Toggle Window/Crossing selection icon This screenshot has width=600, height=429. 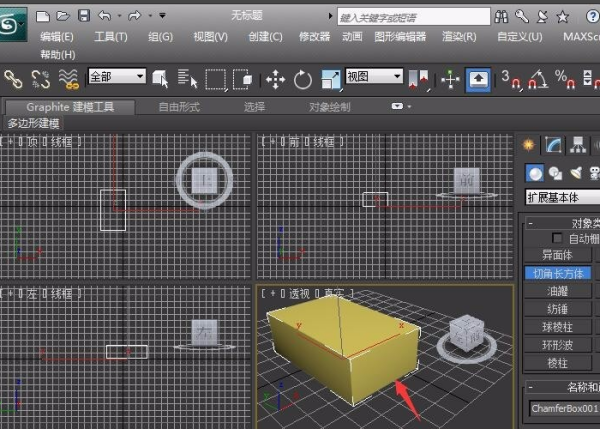[243, 79]
